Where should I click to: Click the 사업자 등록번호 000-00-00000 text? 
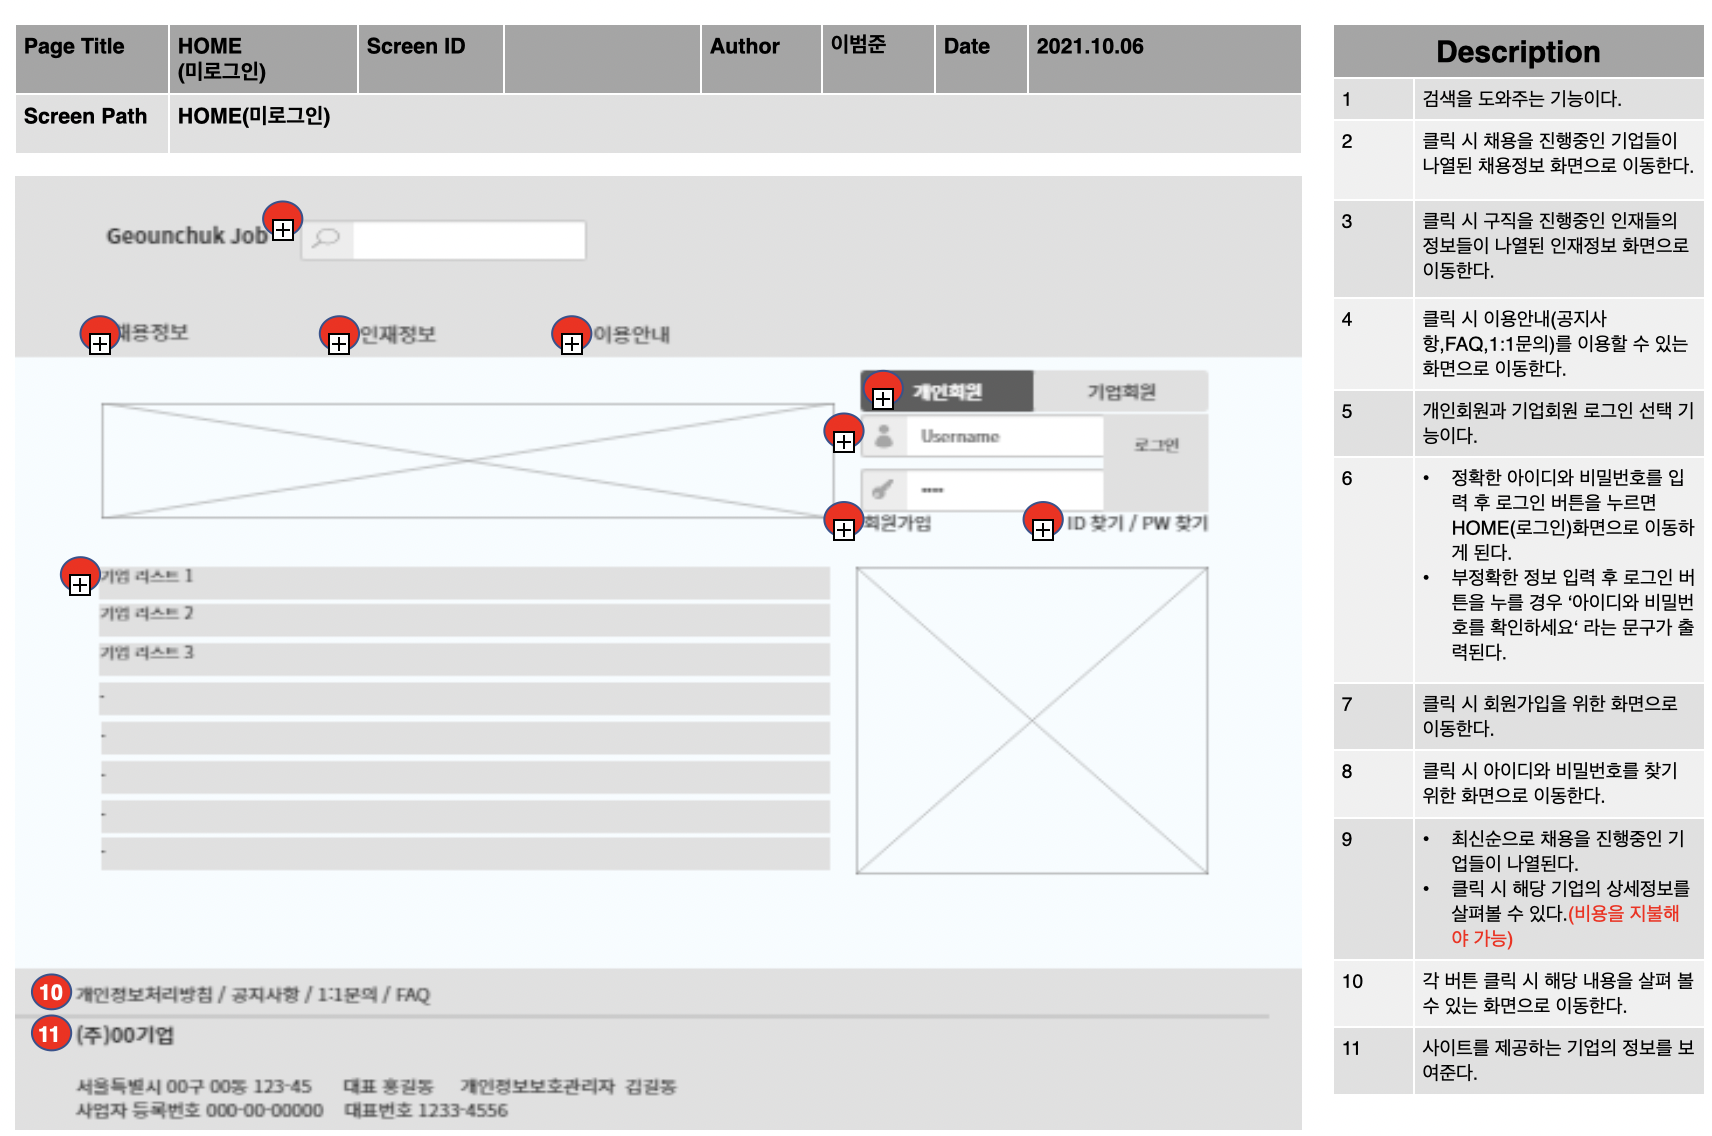tap(200, 1110)
